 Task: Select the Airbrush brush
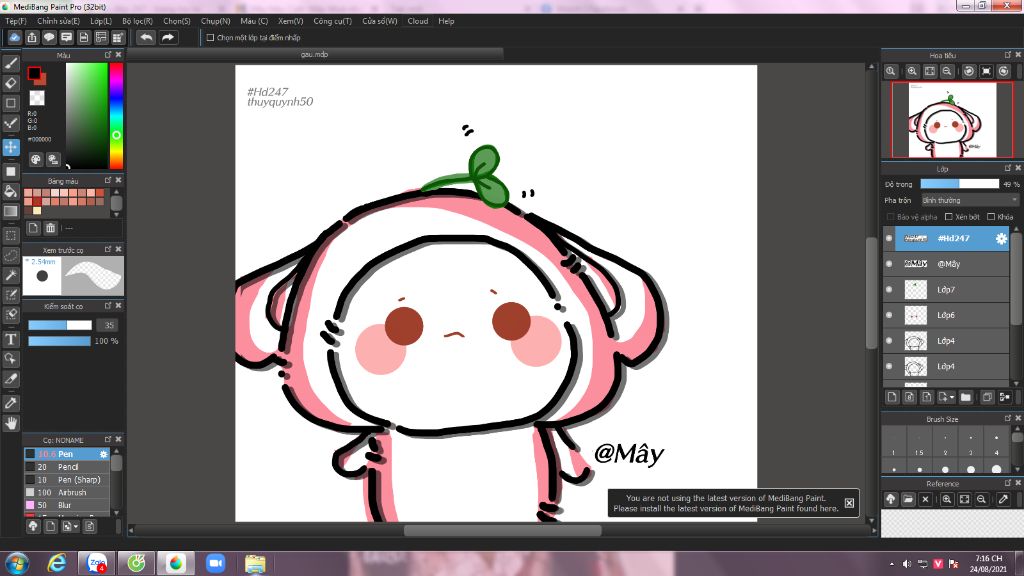(x=67, y=492)
